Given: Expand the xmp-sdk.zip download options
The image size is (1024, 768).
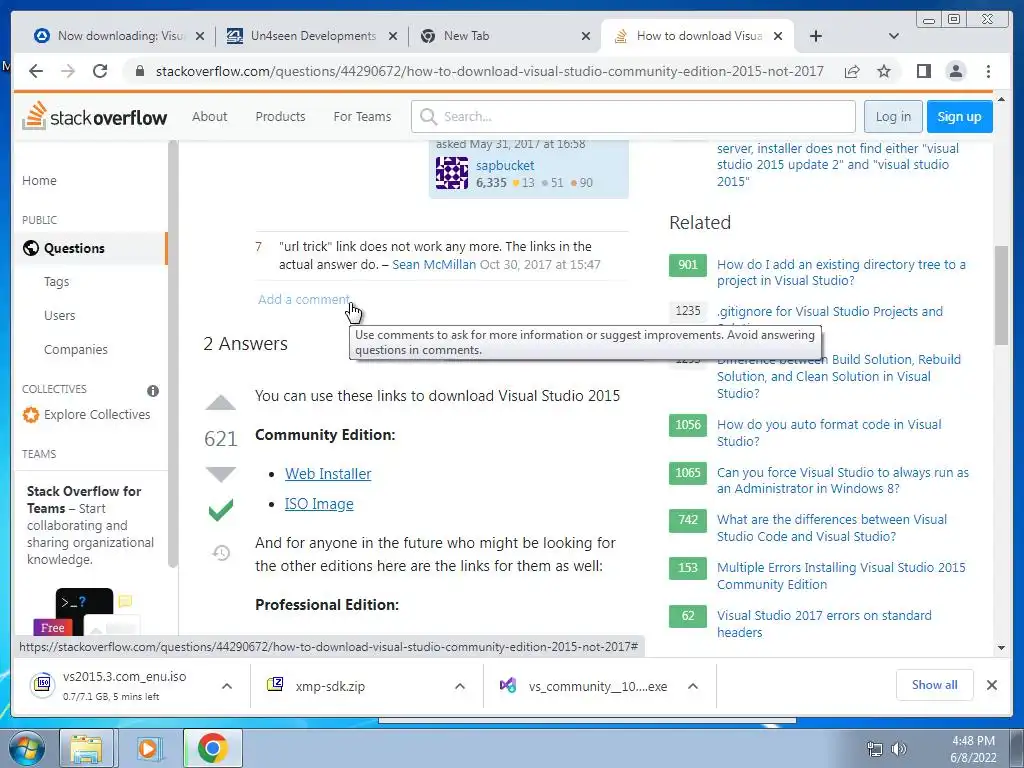Looking at the screenshot, I should [x=460, y=686].
